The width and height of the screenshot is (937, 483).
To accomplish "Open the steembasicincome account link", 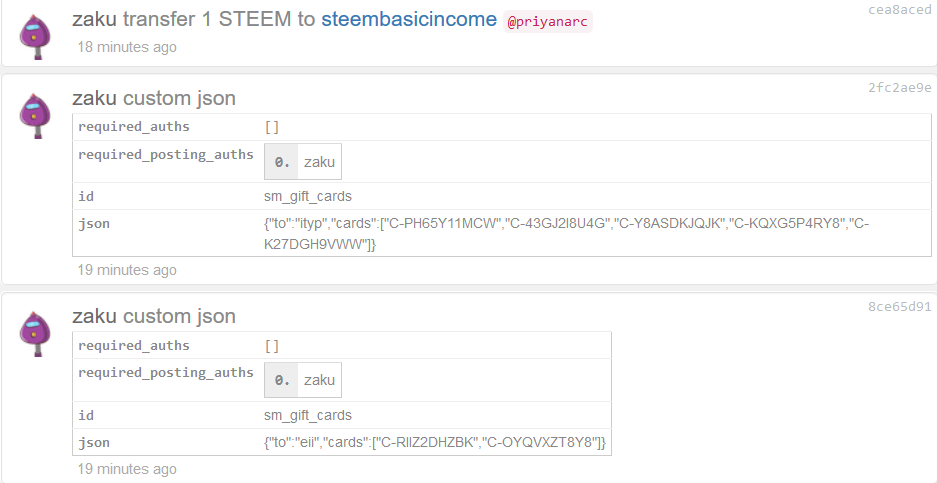I will point(409,19).
